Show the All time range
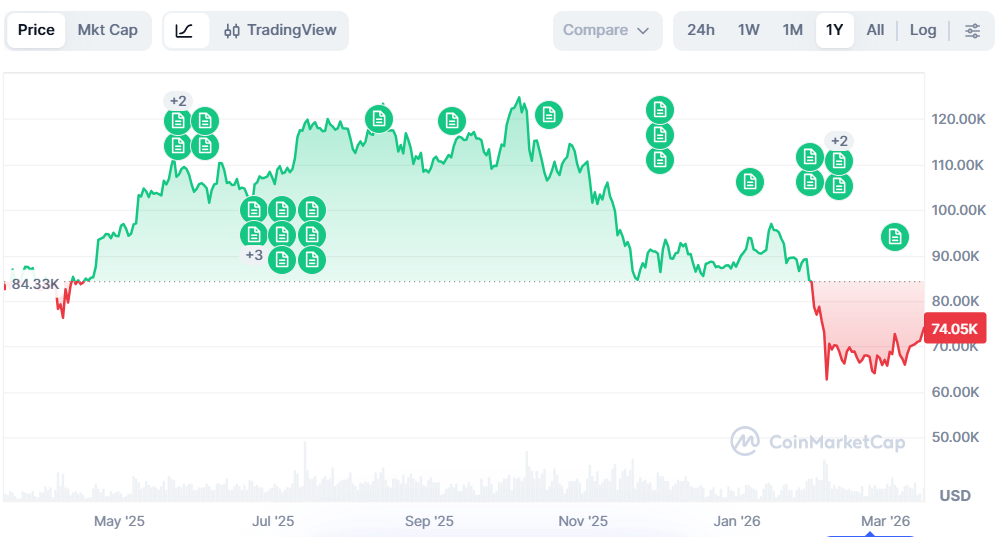1005x537 pixels. (x=875, y=30)
